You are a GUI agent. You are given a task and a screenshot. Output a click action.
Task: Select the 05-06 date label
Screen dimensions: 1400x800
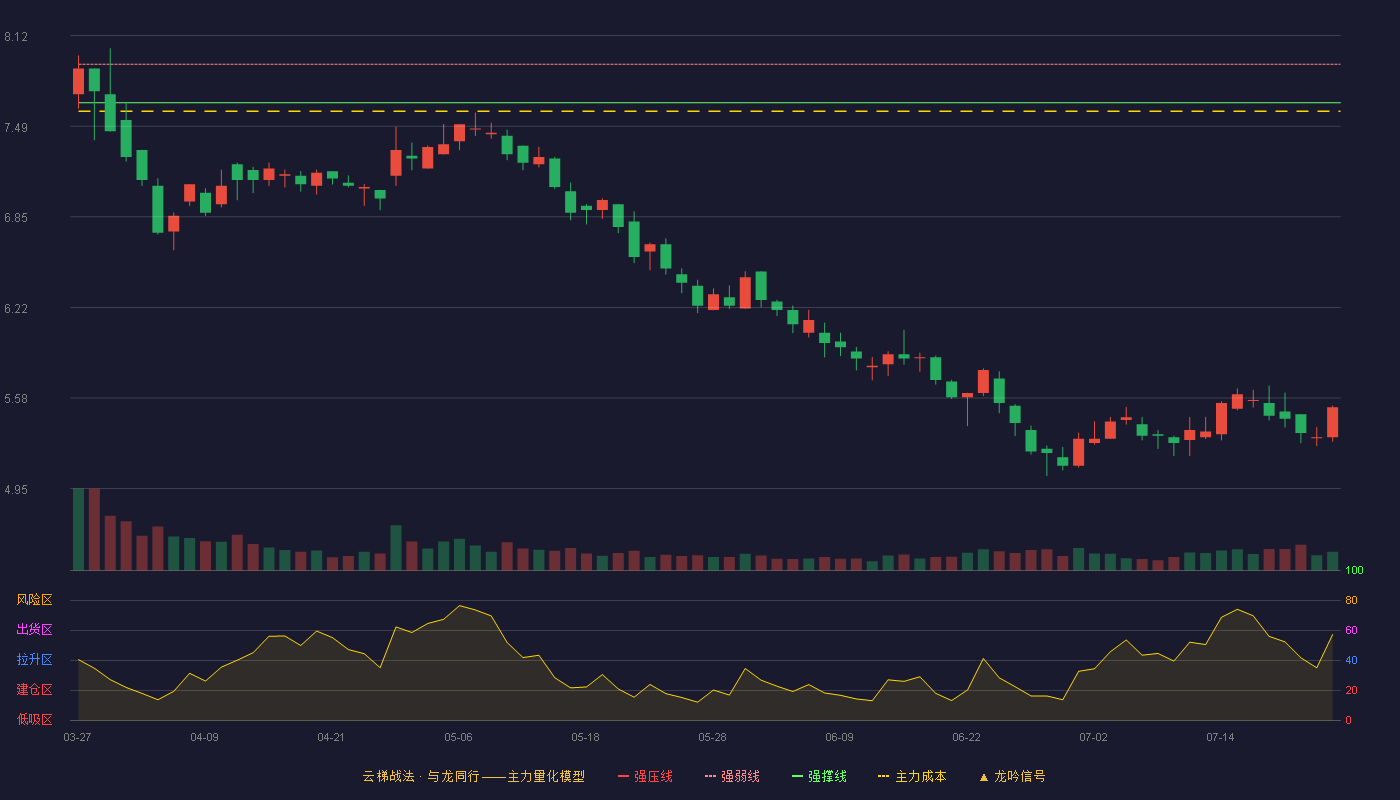458,737
